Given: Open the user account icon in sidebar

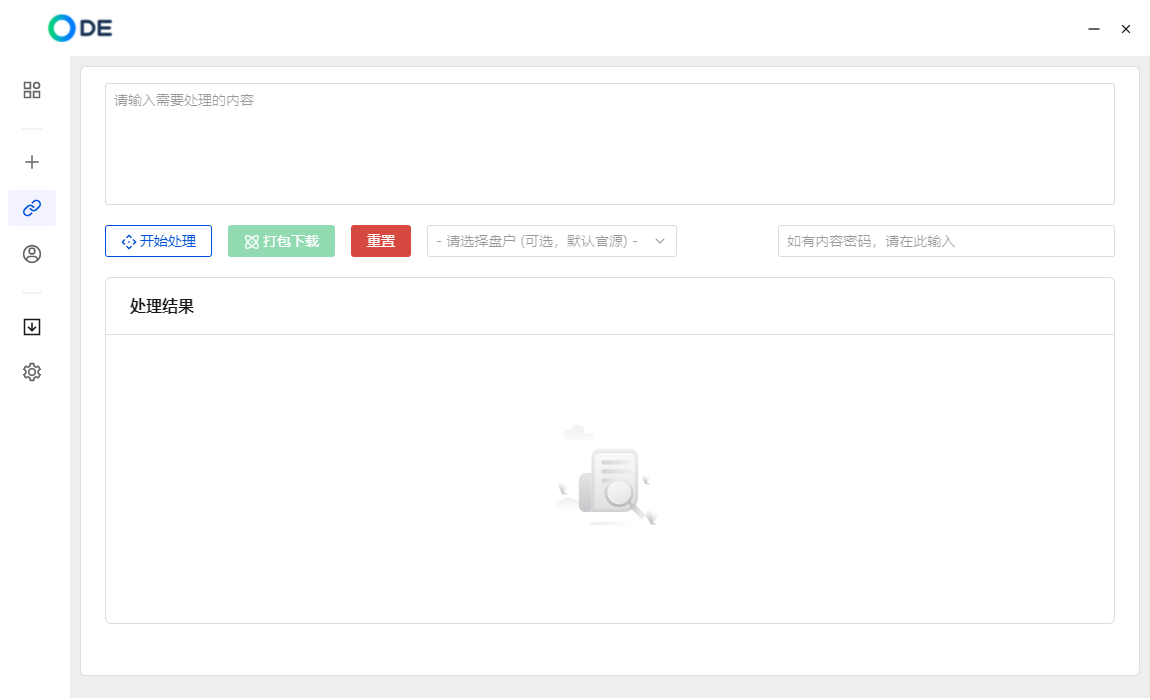Looking at the screenshot, I should pos(31,254).
